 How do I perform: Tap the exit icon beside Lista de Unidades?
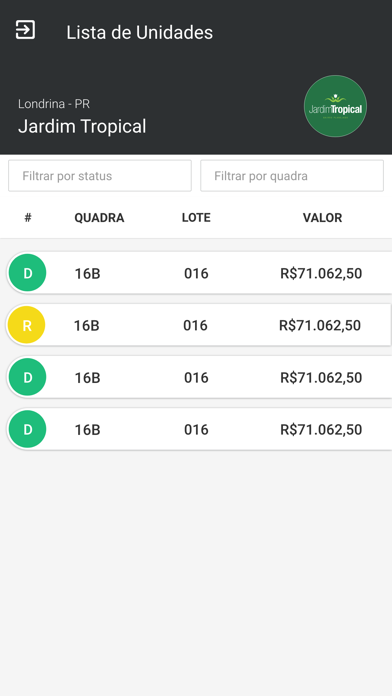[x=25, y=30]
